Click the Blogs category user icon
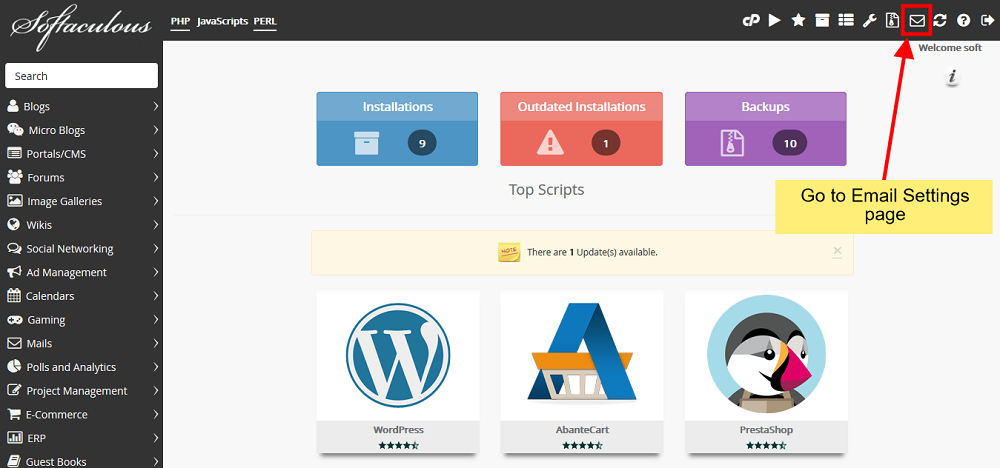1000x468 pixels. pos(12,106)
